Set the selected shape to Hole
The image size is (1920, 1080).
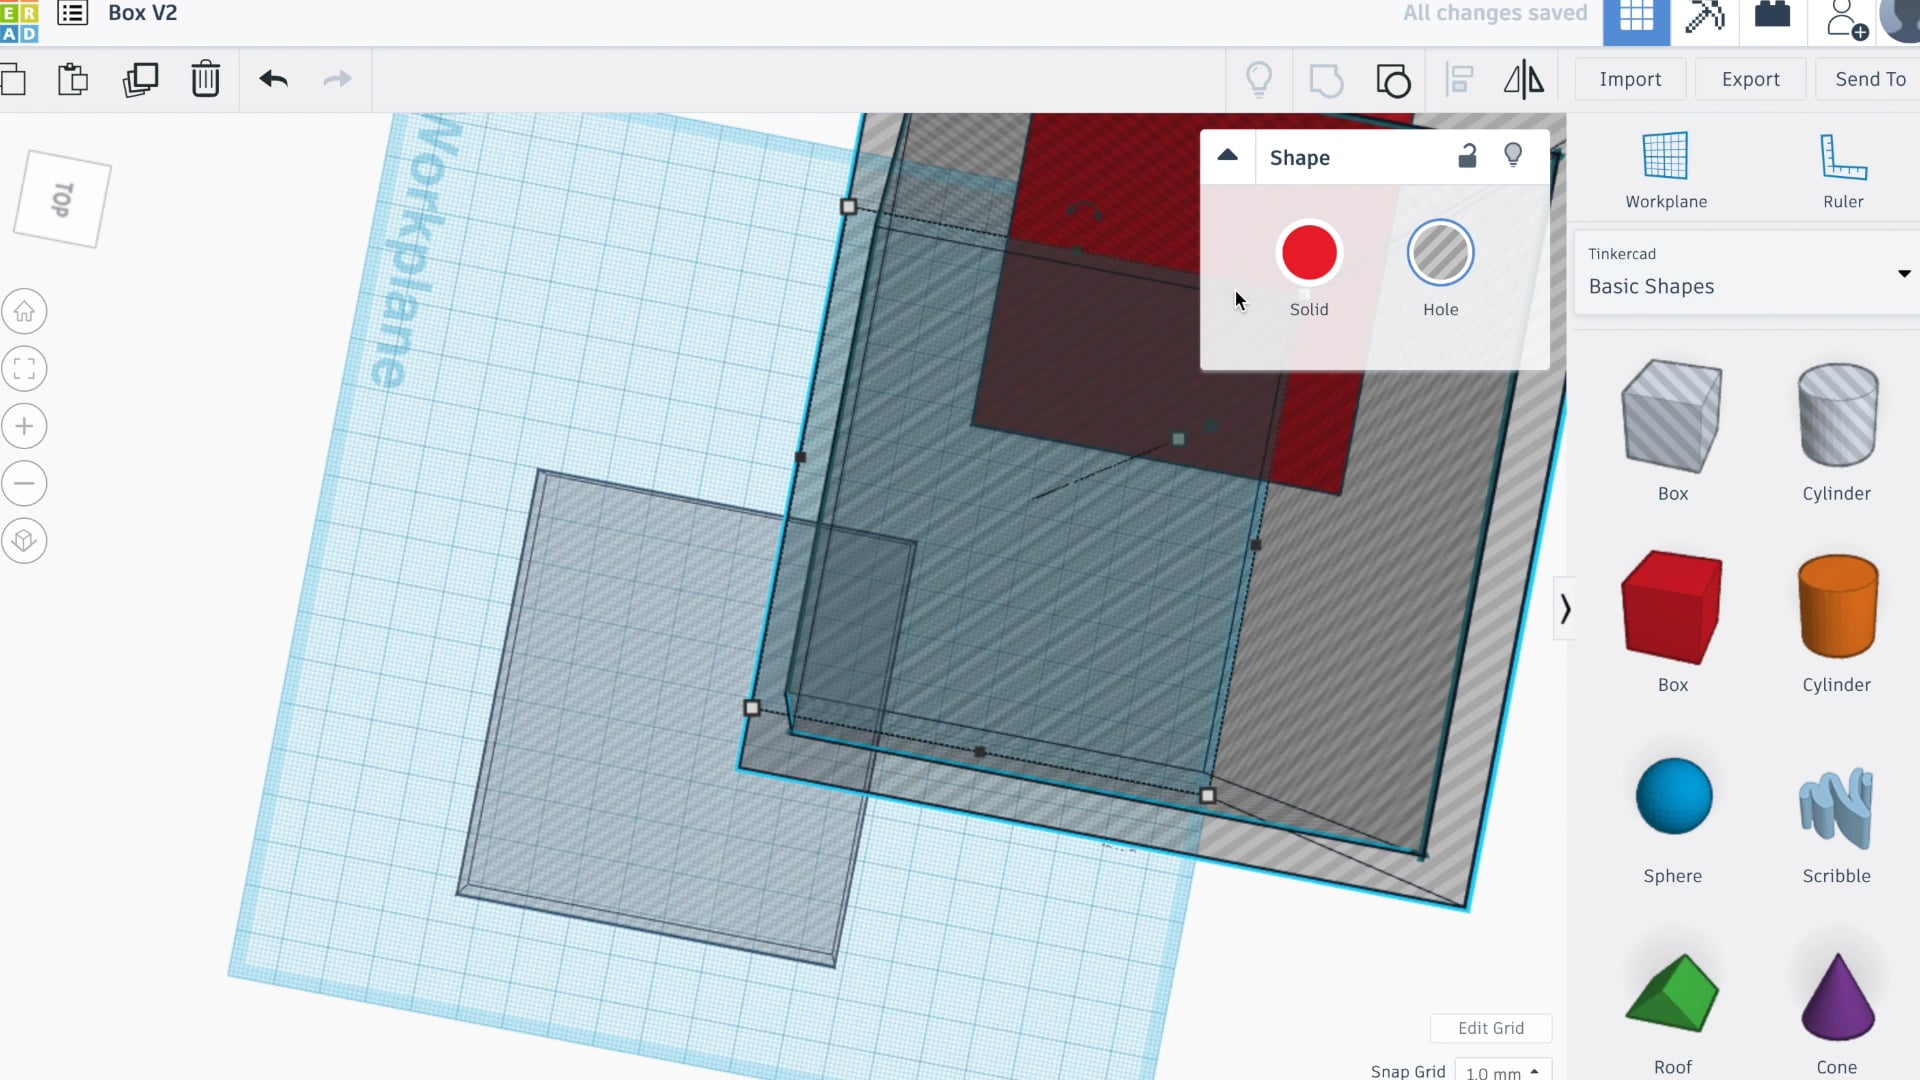tap(1440, 253)
